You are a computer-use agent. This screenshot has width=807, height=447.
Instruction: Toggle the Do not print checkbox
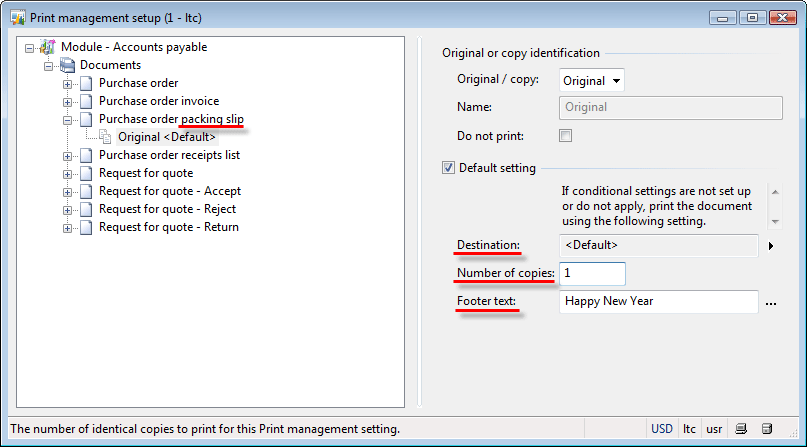pos(565,136)
